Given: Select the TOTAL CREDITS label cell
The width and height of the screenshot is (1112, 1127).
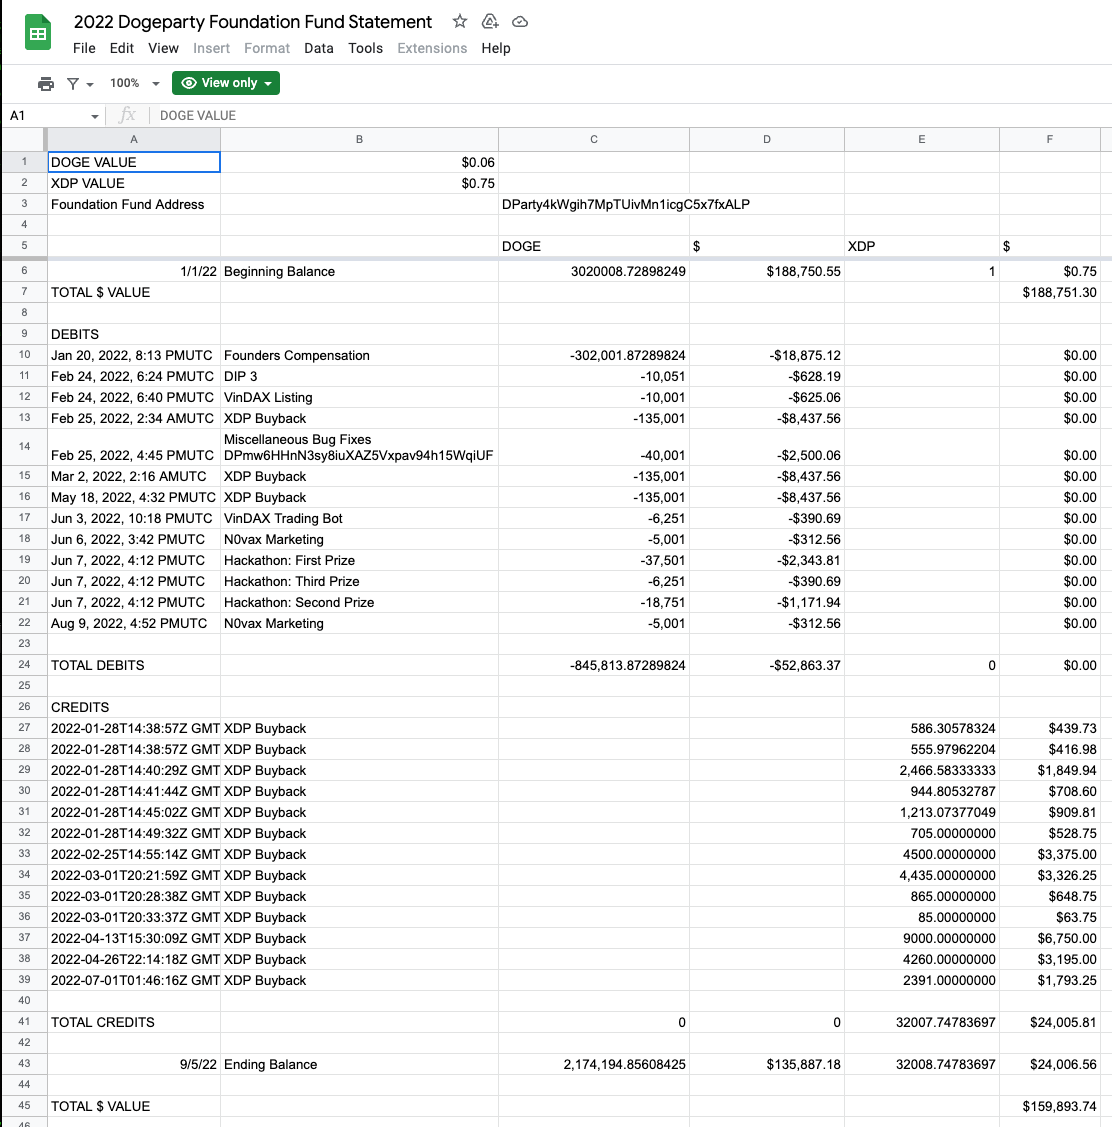Looking at the screenshot, I should coord(134,1022).
